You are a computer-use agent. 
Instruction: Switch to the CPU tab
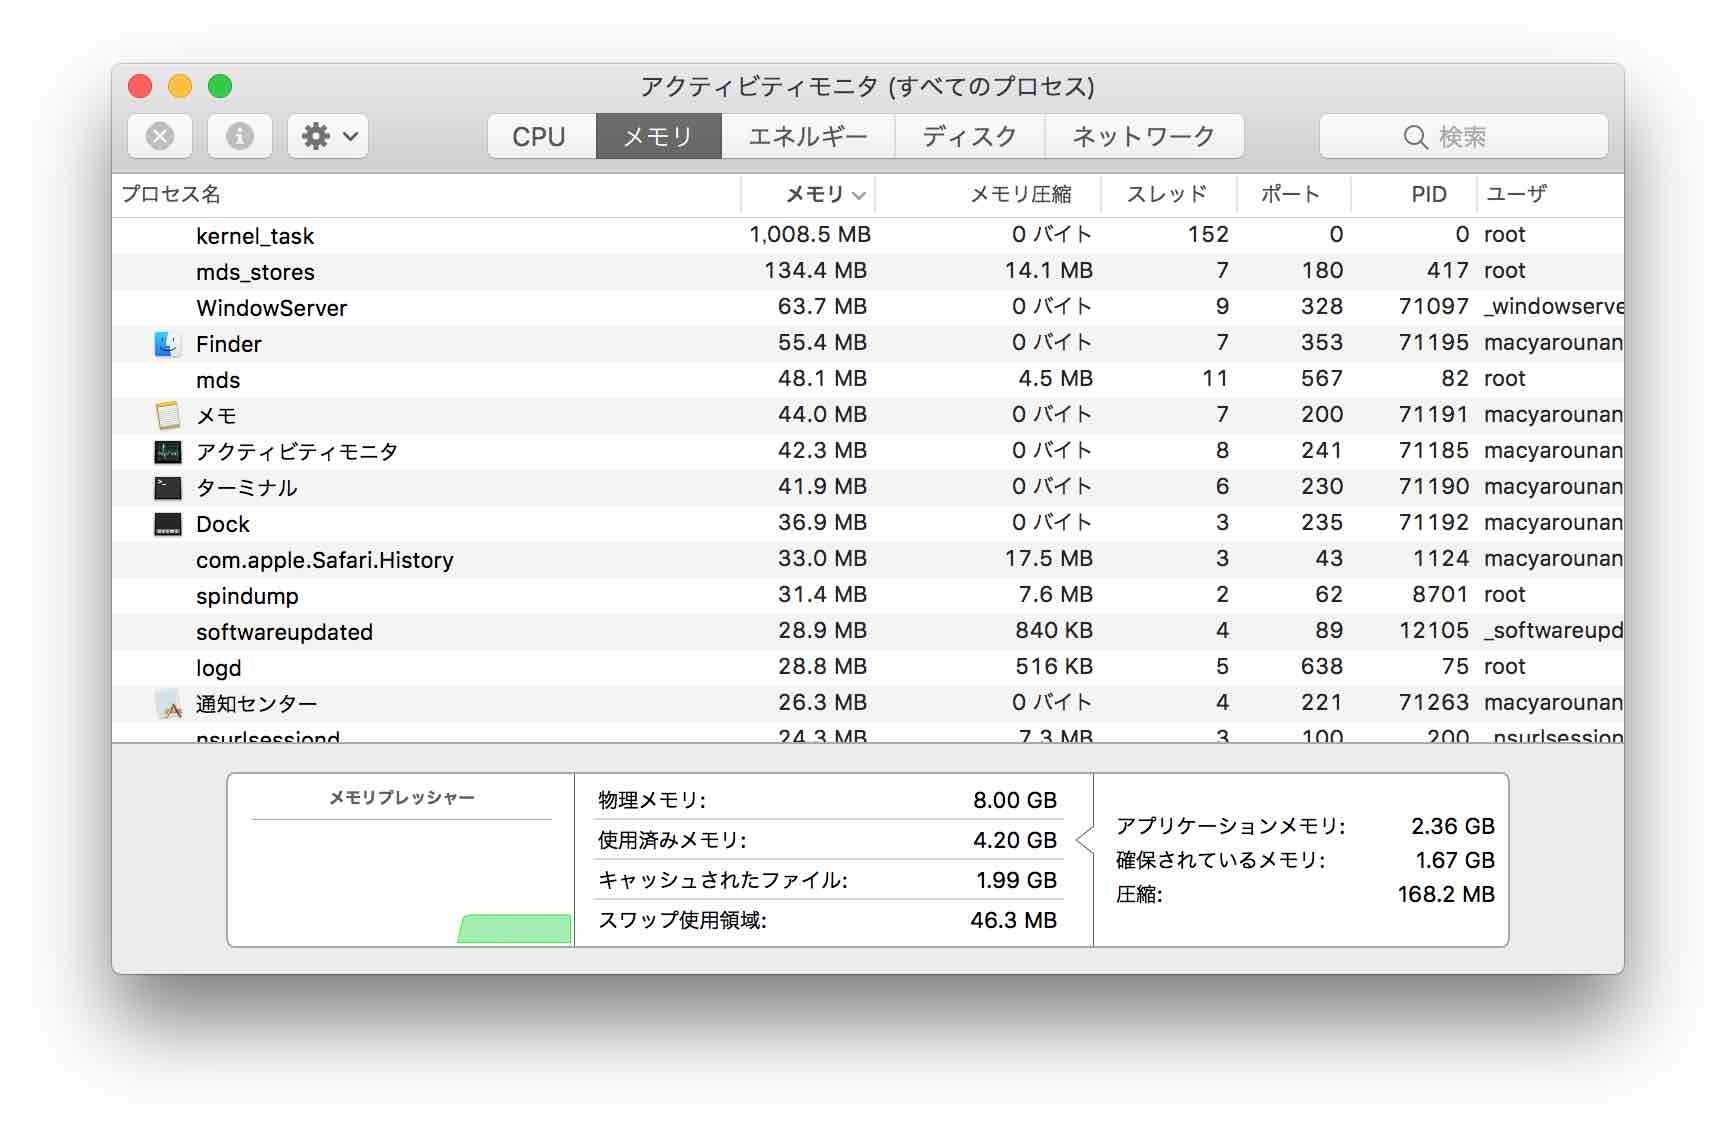pyautogui.click(x=541, y=136)
